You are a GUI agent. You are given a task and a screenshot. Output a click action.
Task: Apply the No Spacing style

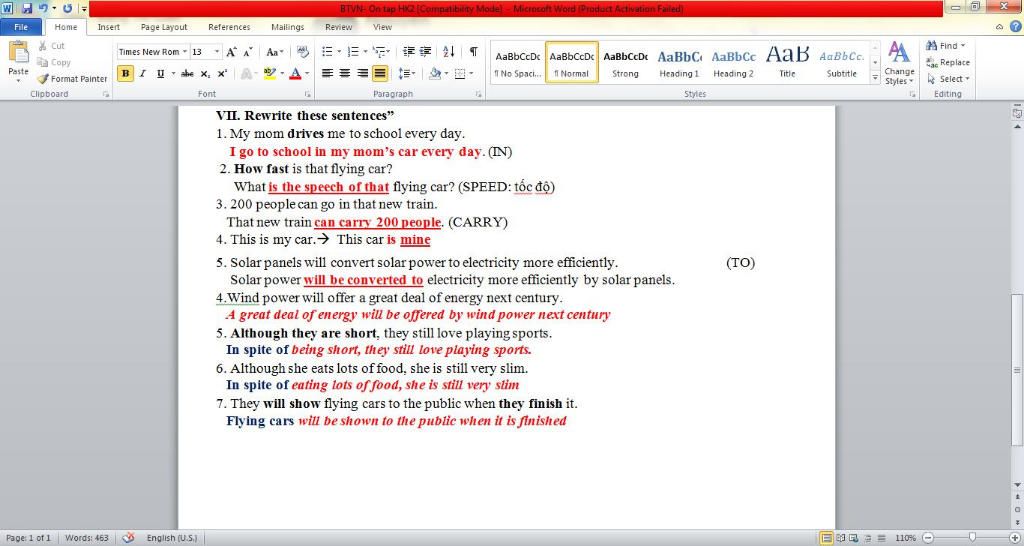pyautogui.click(x=517, y=63)
